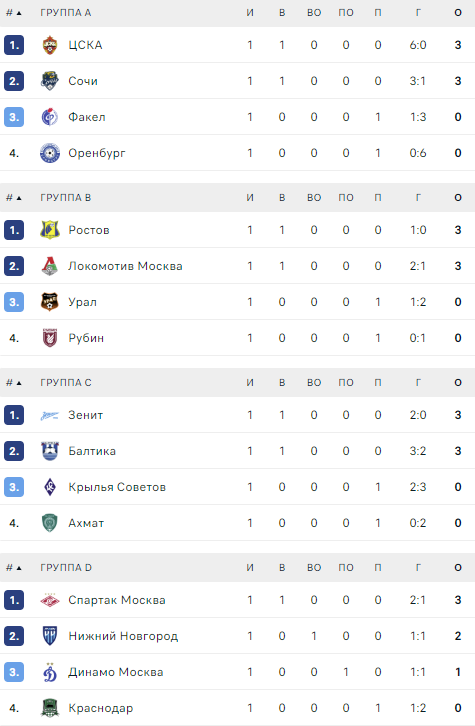Select the Динамо Москва logo
The image size is (475, 726).
pyautogui.click(x=50, y=672)
